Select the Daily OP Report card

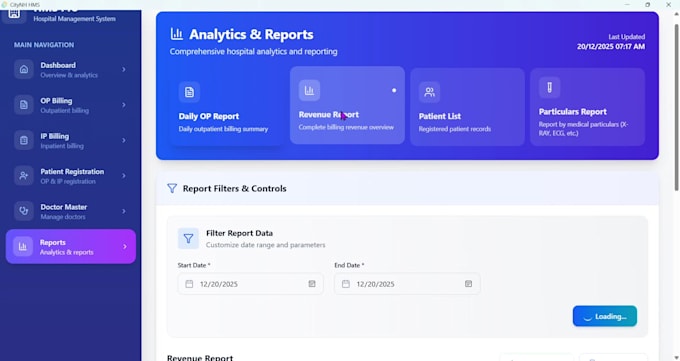coord(227,107)
